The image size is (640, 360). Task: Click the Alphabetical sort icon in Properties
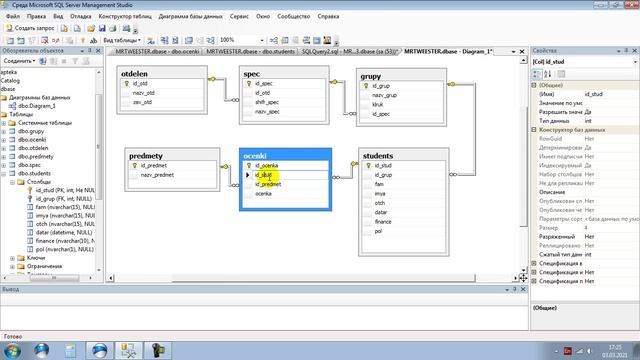548,74
